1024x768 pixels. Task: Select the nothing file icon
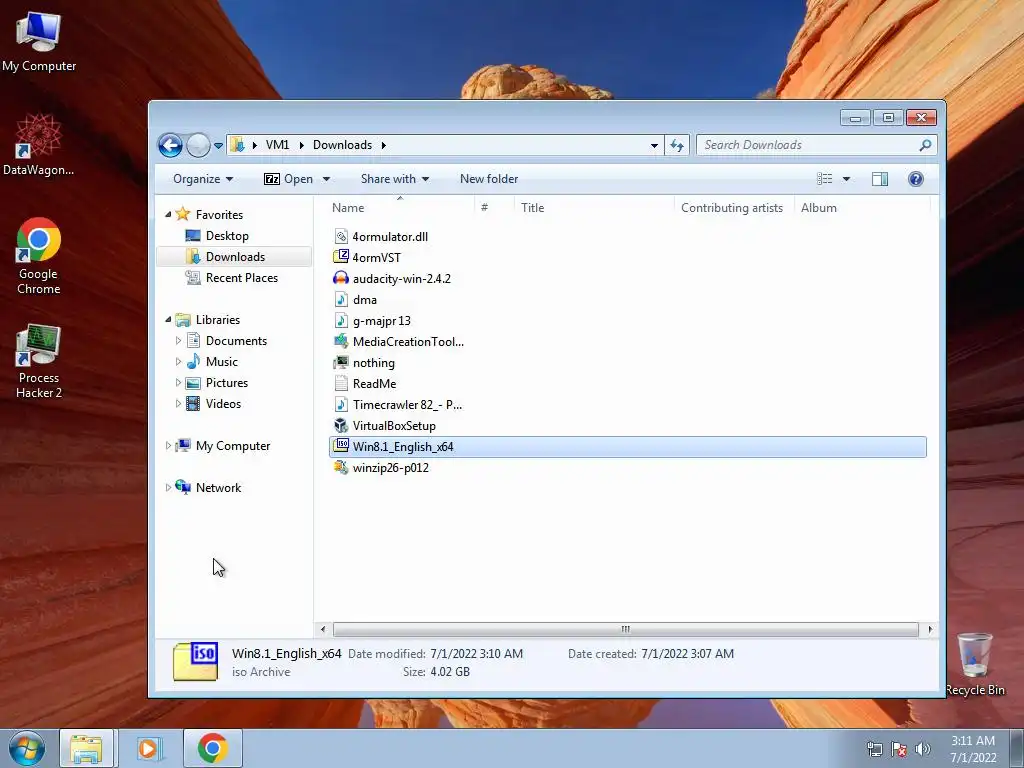tap(341, 362)
